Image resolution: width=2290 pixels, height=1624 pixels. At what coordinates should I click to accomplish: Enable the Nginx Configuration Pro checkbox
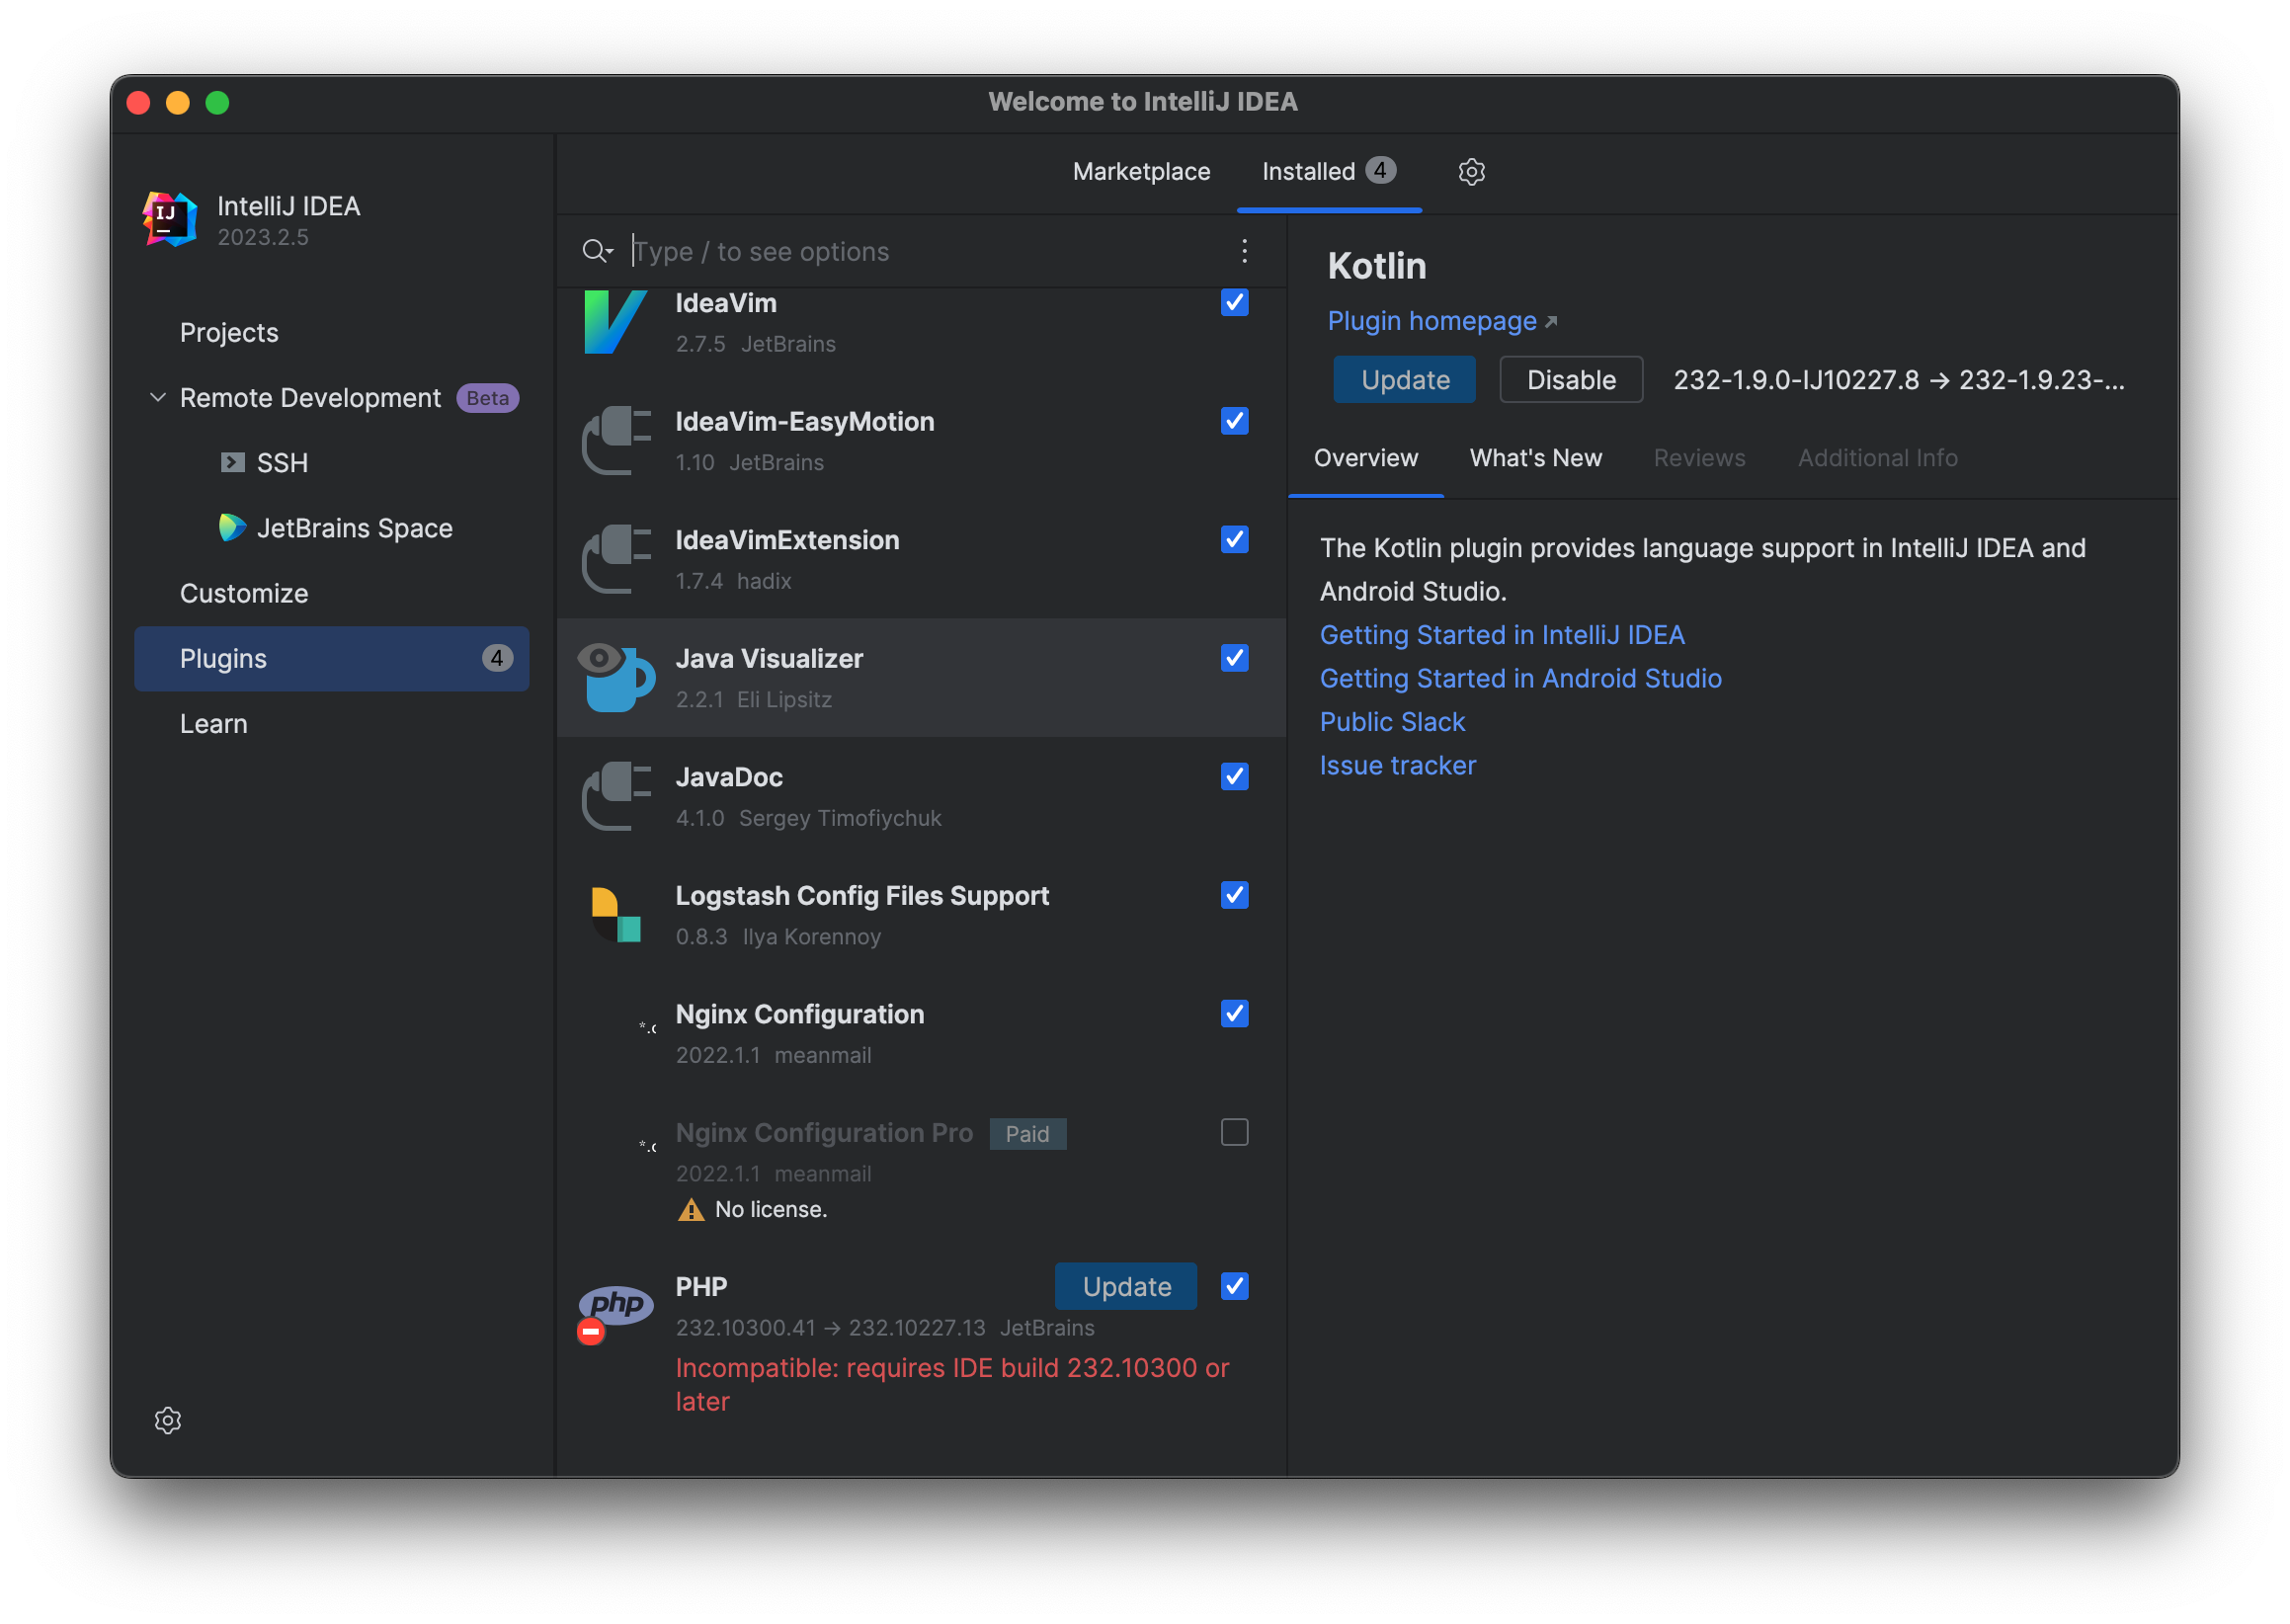coord(1235,1132)
